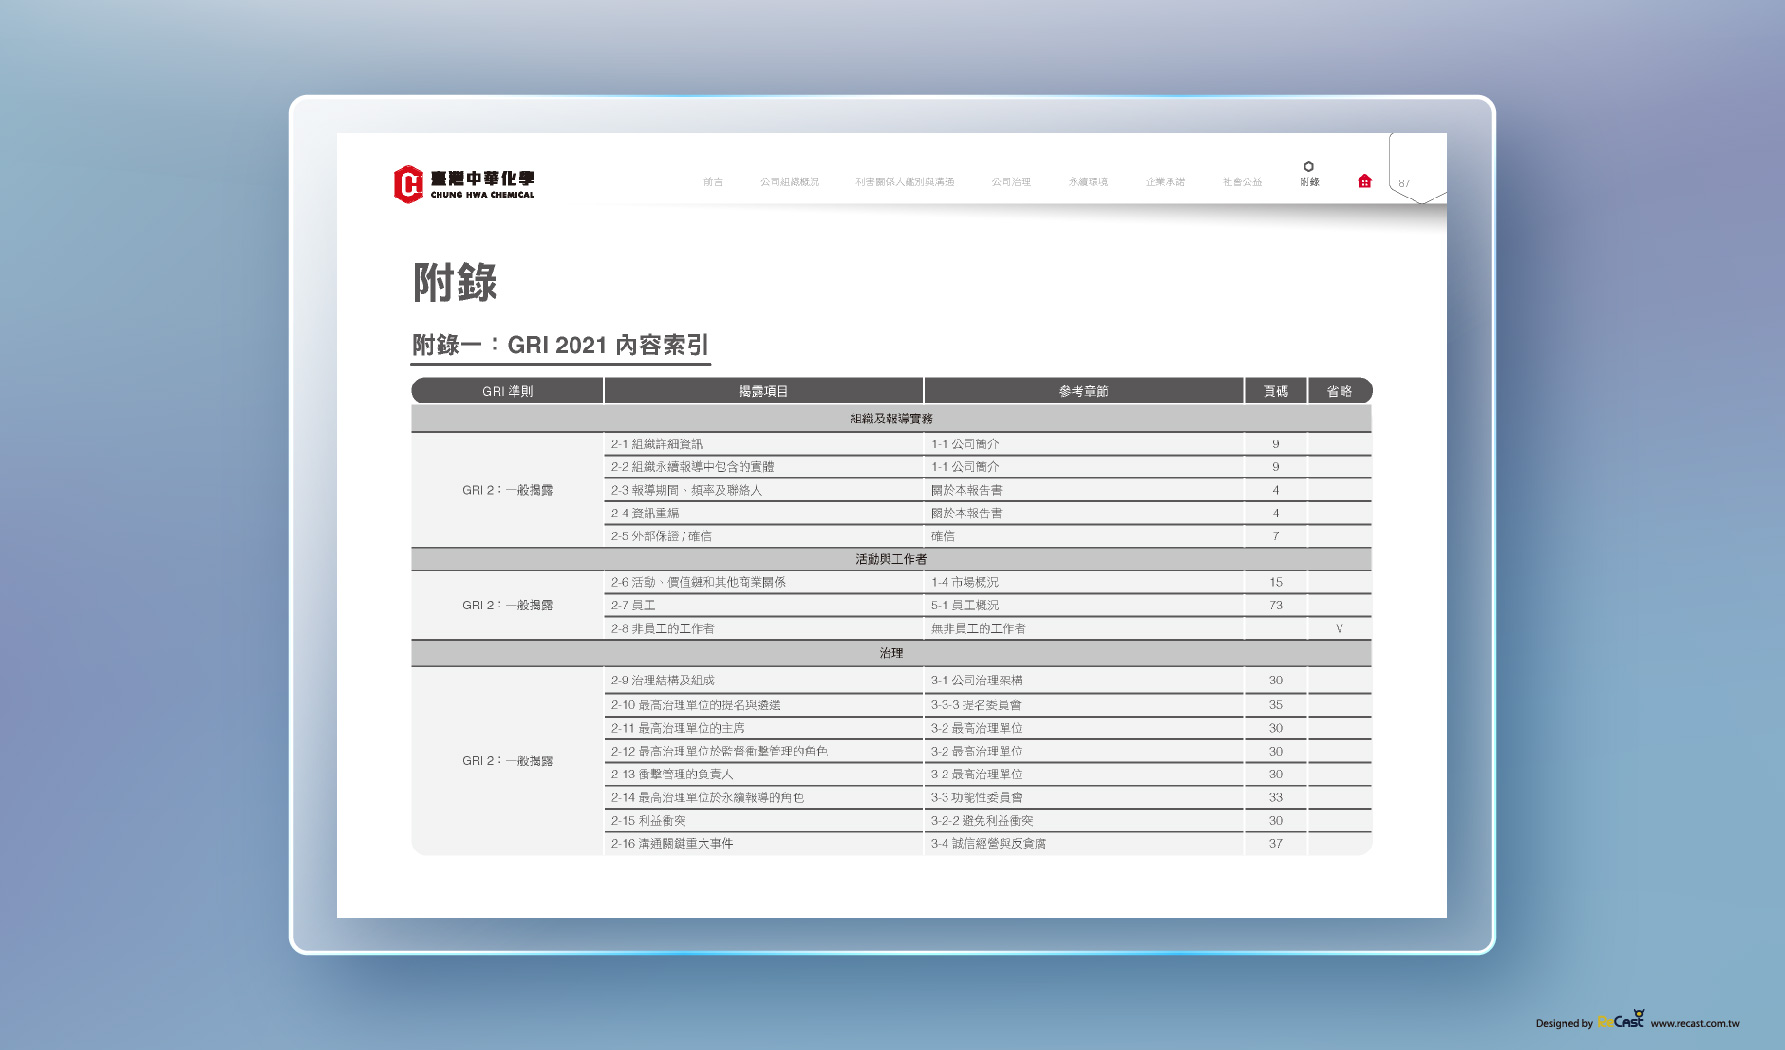Click the 頁碼 column header
Viewport: 1785px width, 1050px height.
(x=1275, y=391)
